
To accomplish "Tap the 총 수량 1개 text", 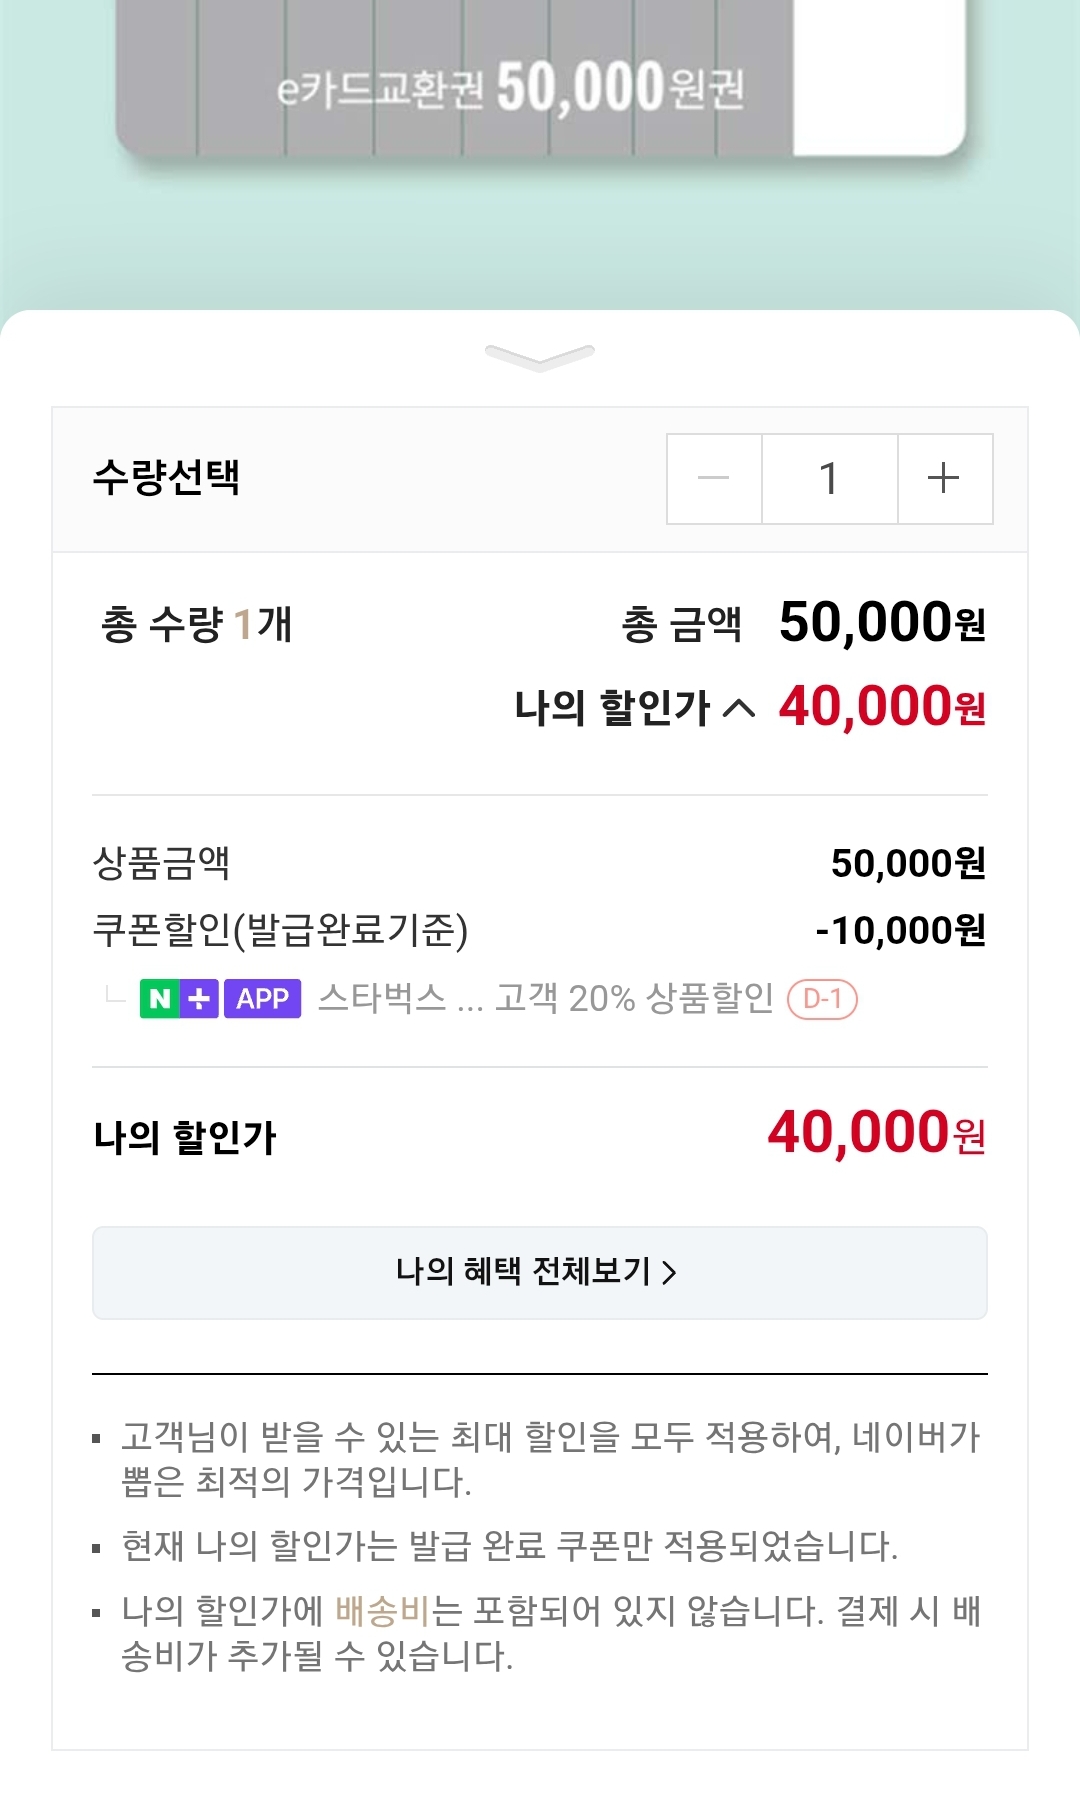I will tap(196, 624).
